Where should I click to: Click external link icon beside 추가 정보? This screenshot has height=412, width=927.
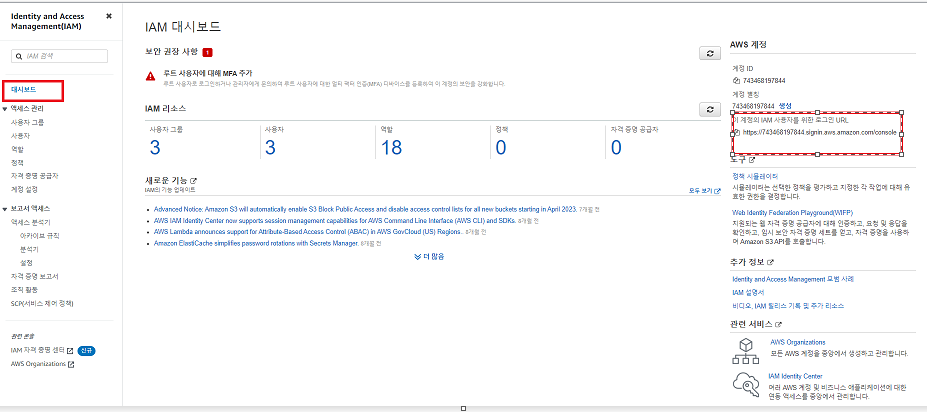click(x=770, y=262)
